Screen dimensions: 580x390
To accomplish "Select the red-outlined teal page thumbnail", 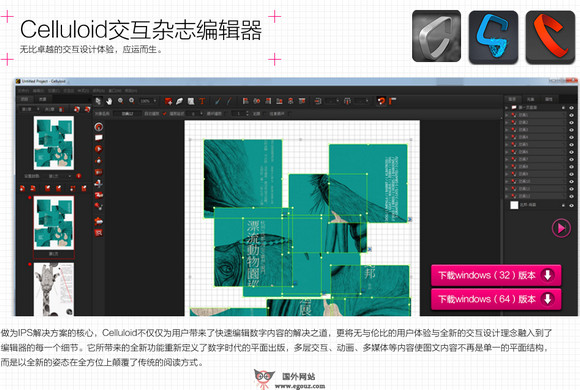I will (x=54, y=223).
